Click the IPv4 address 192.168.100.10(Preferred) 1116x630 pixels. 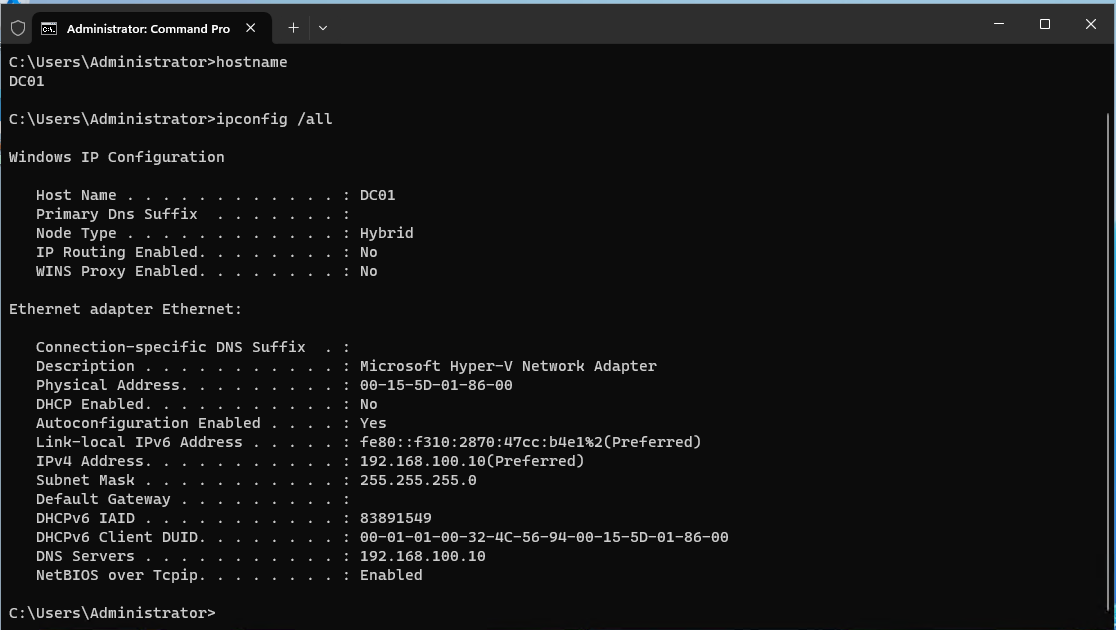472,461
